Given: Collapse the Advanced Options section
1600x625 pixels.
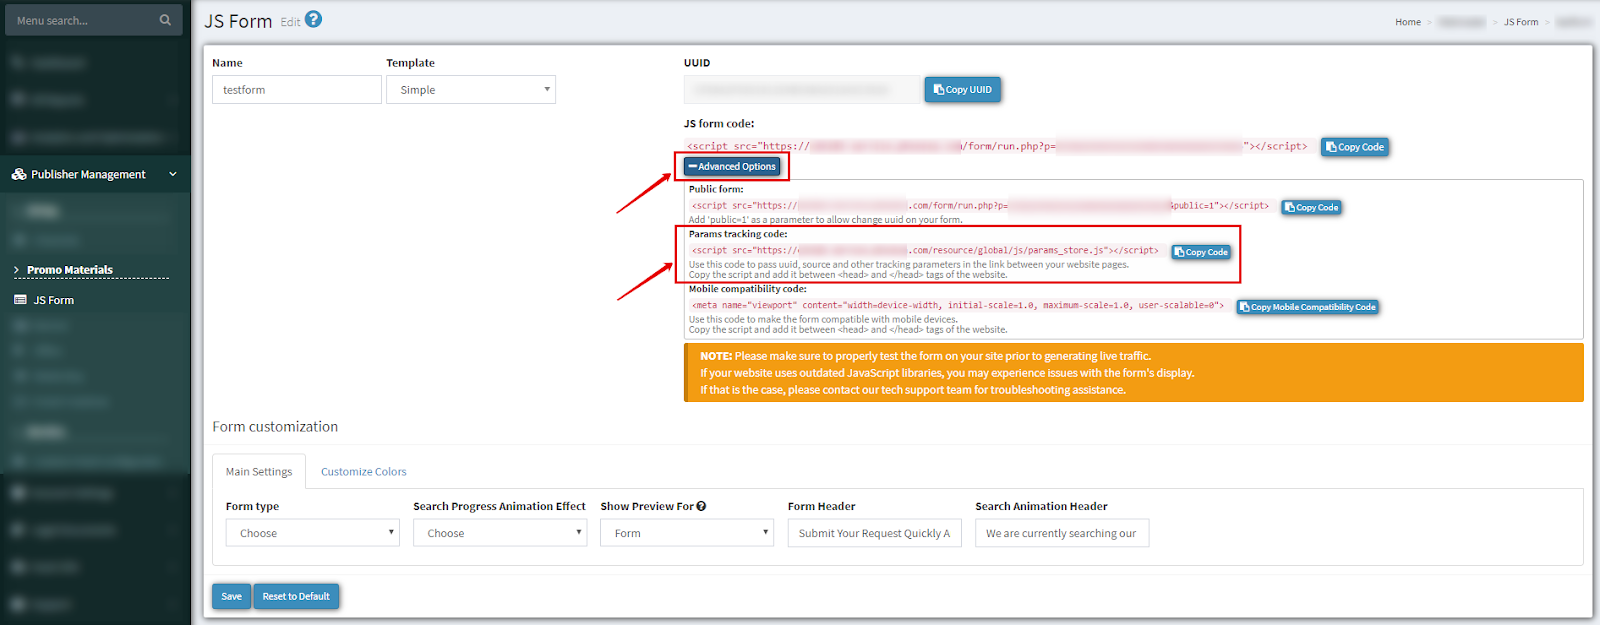Looking at the screenshot, I should click(x=732, y=167).
